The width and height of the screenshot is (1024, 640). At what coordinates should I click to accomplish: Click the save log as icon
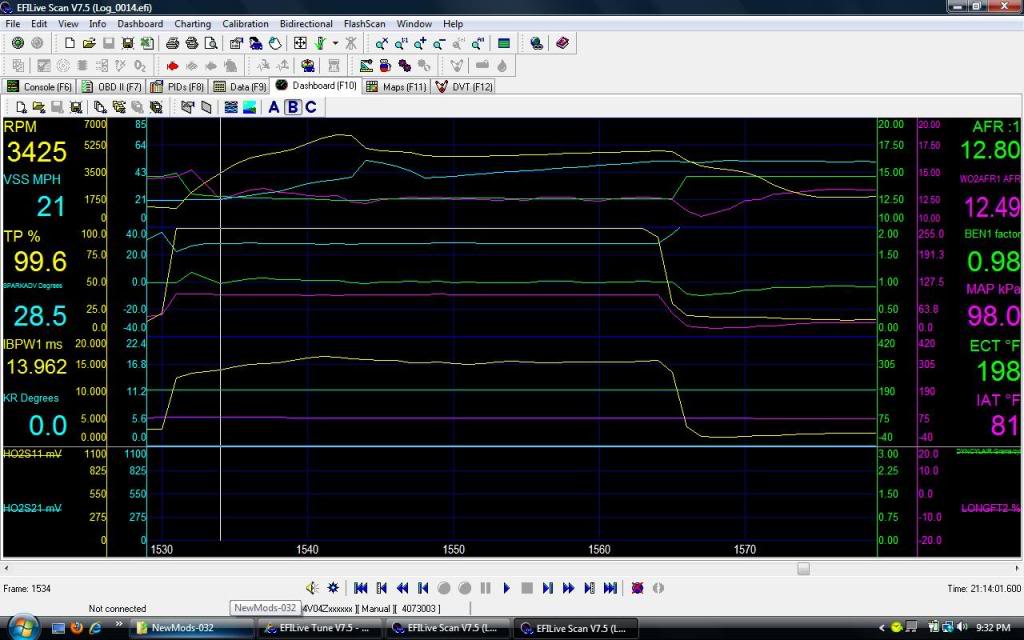pyautogui.click(x=128, y=43)
